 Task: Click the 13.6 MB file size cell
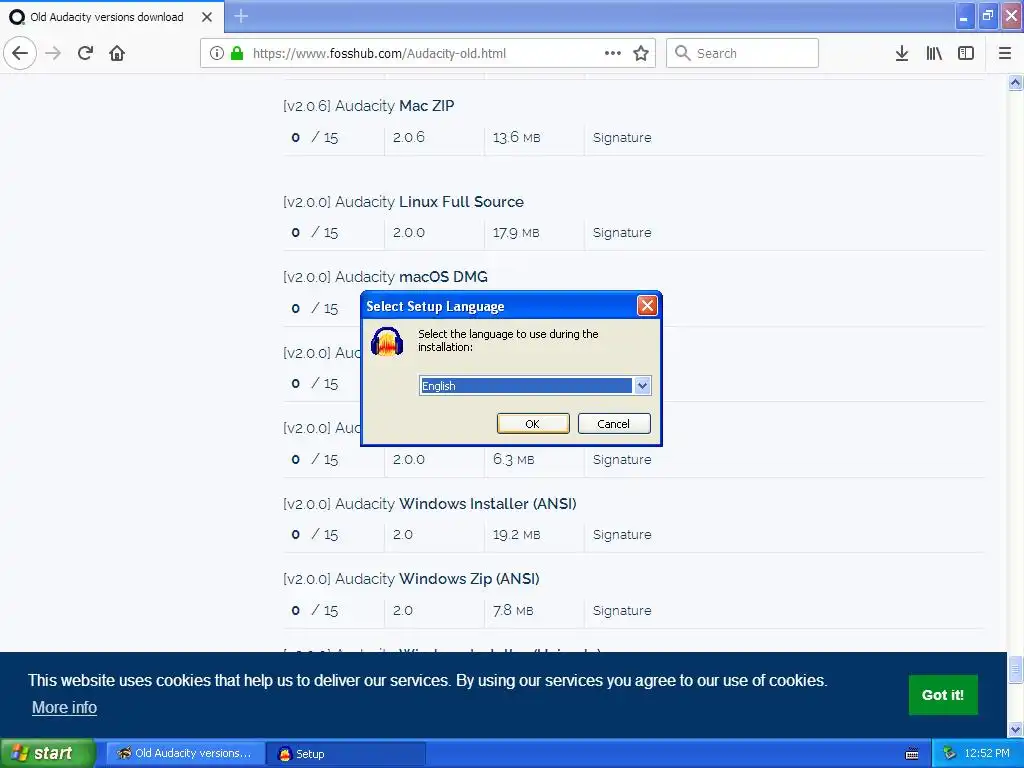pyautogui.click(x=517, y=138)
